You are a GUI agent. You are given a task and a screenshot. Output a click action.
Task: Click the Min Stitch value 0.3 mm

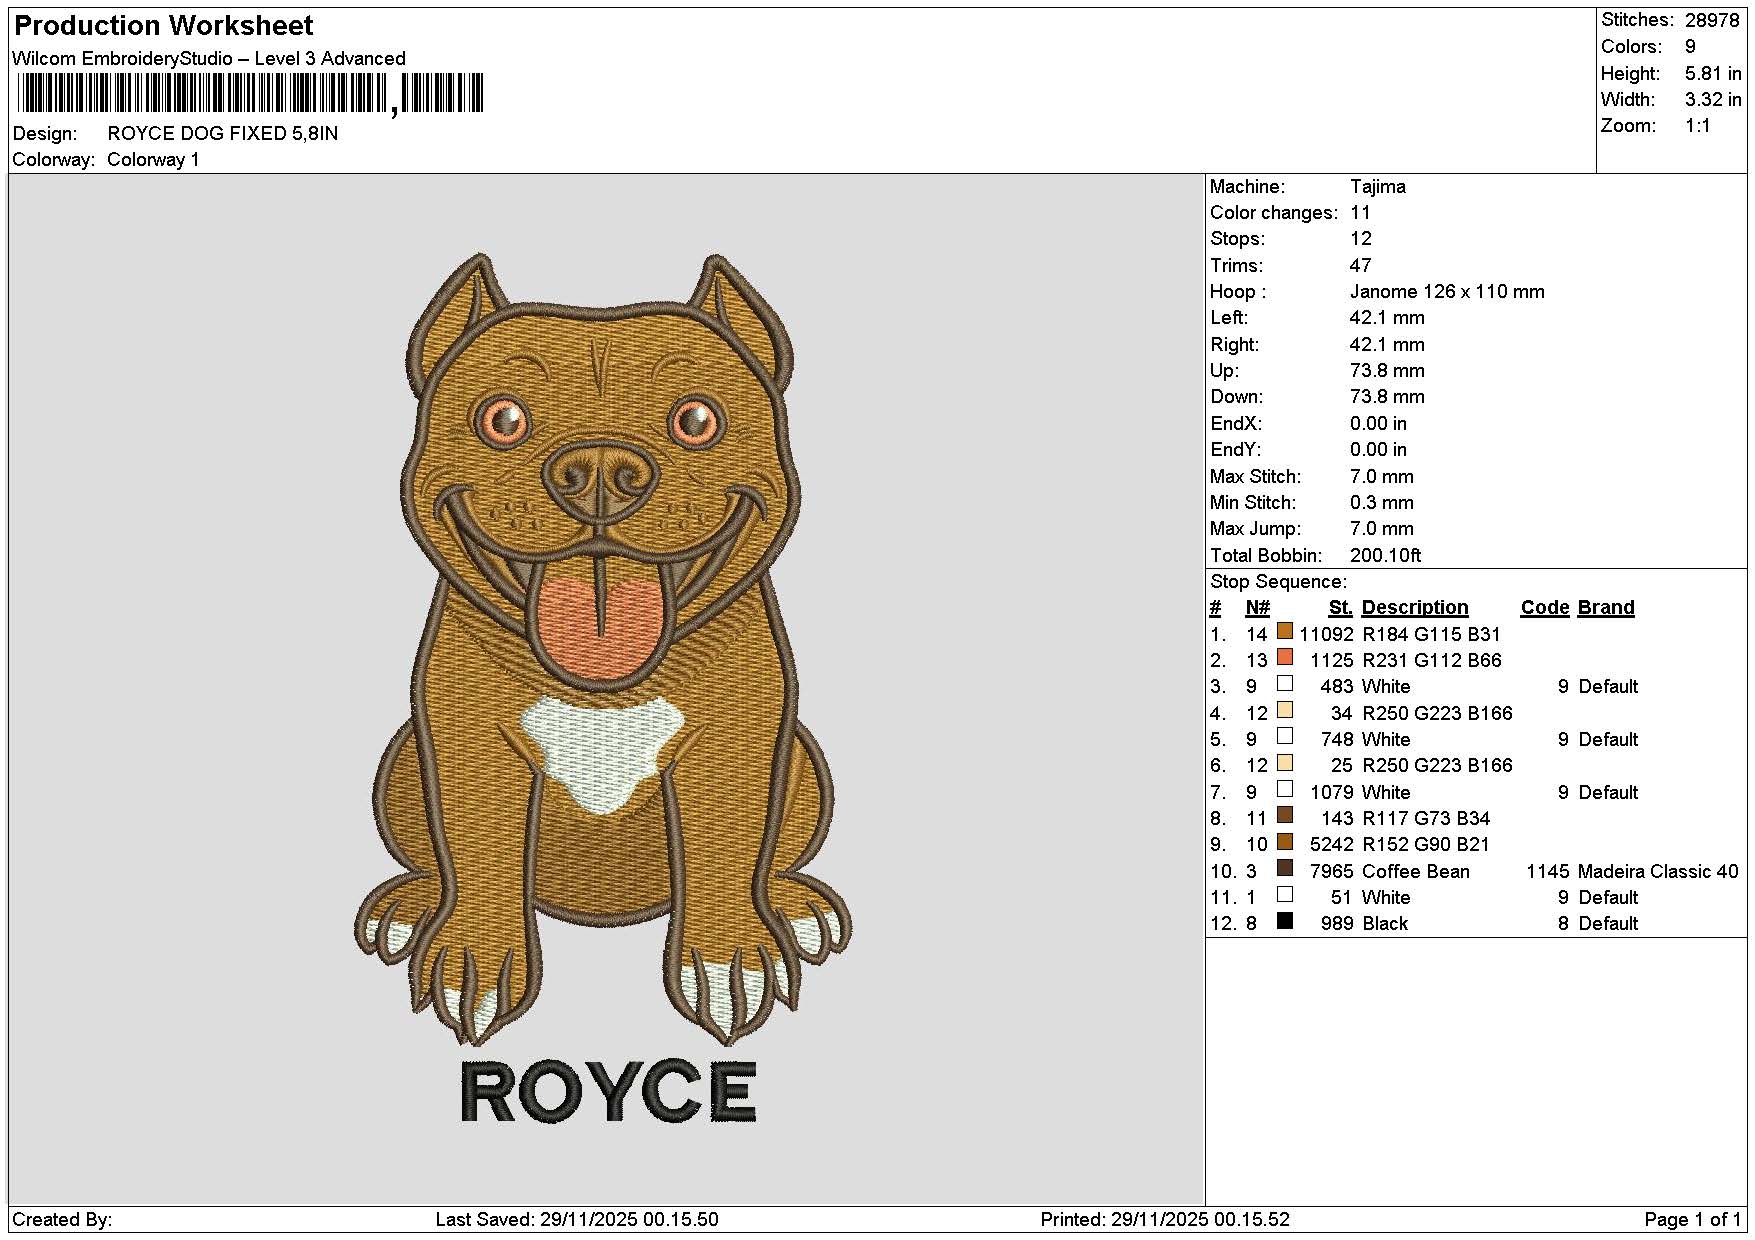[1382, 503]
